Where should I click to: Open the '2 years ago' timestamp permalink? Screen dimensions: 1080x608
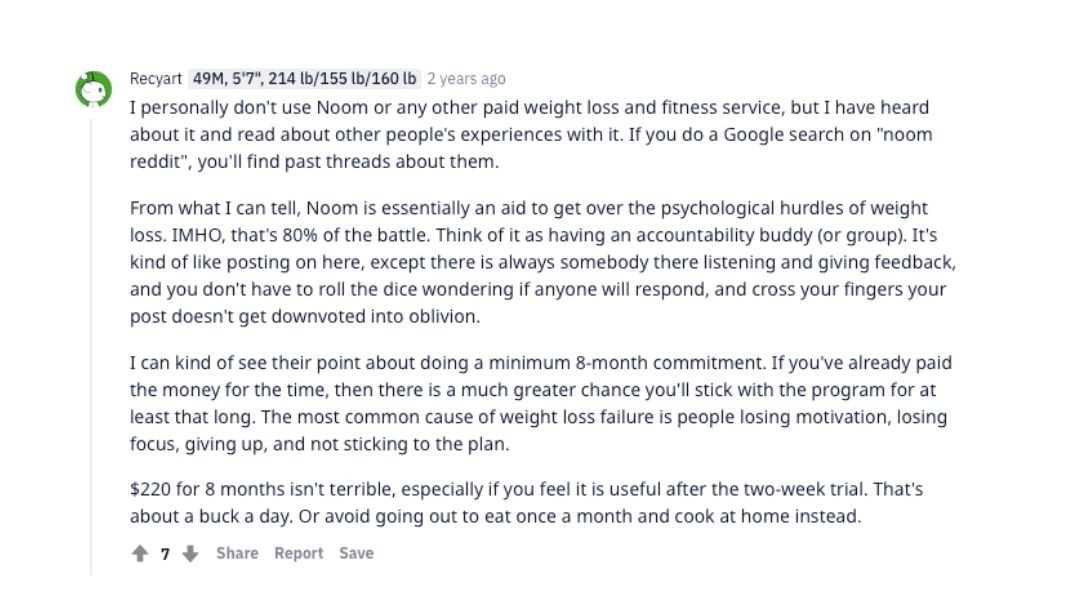[466, 78]
